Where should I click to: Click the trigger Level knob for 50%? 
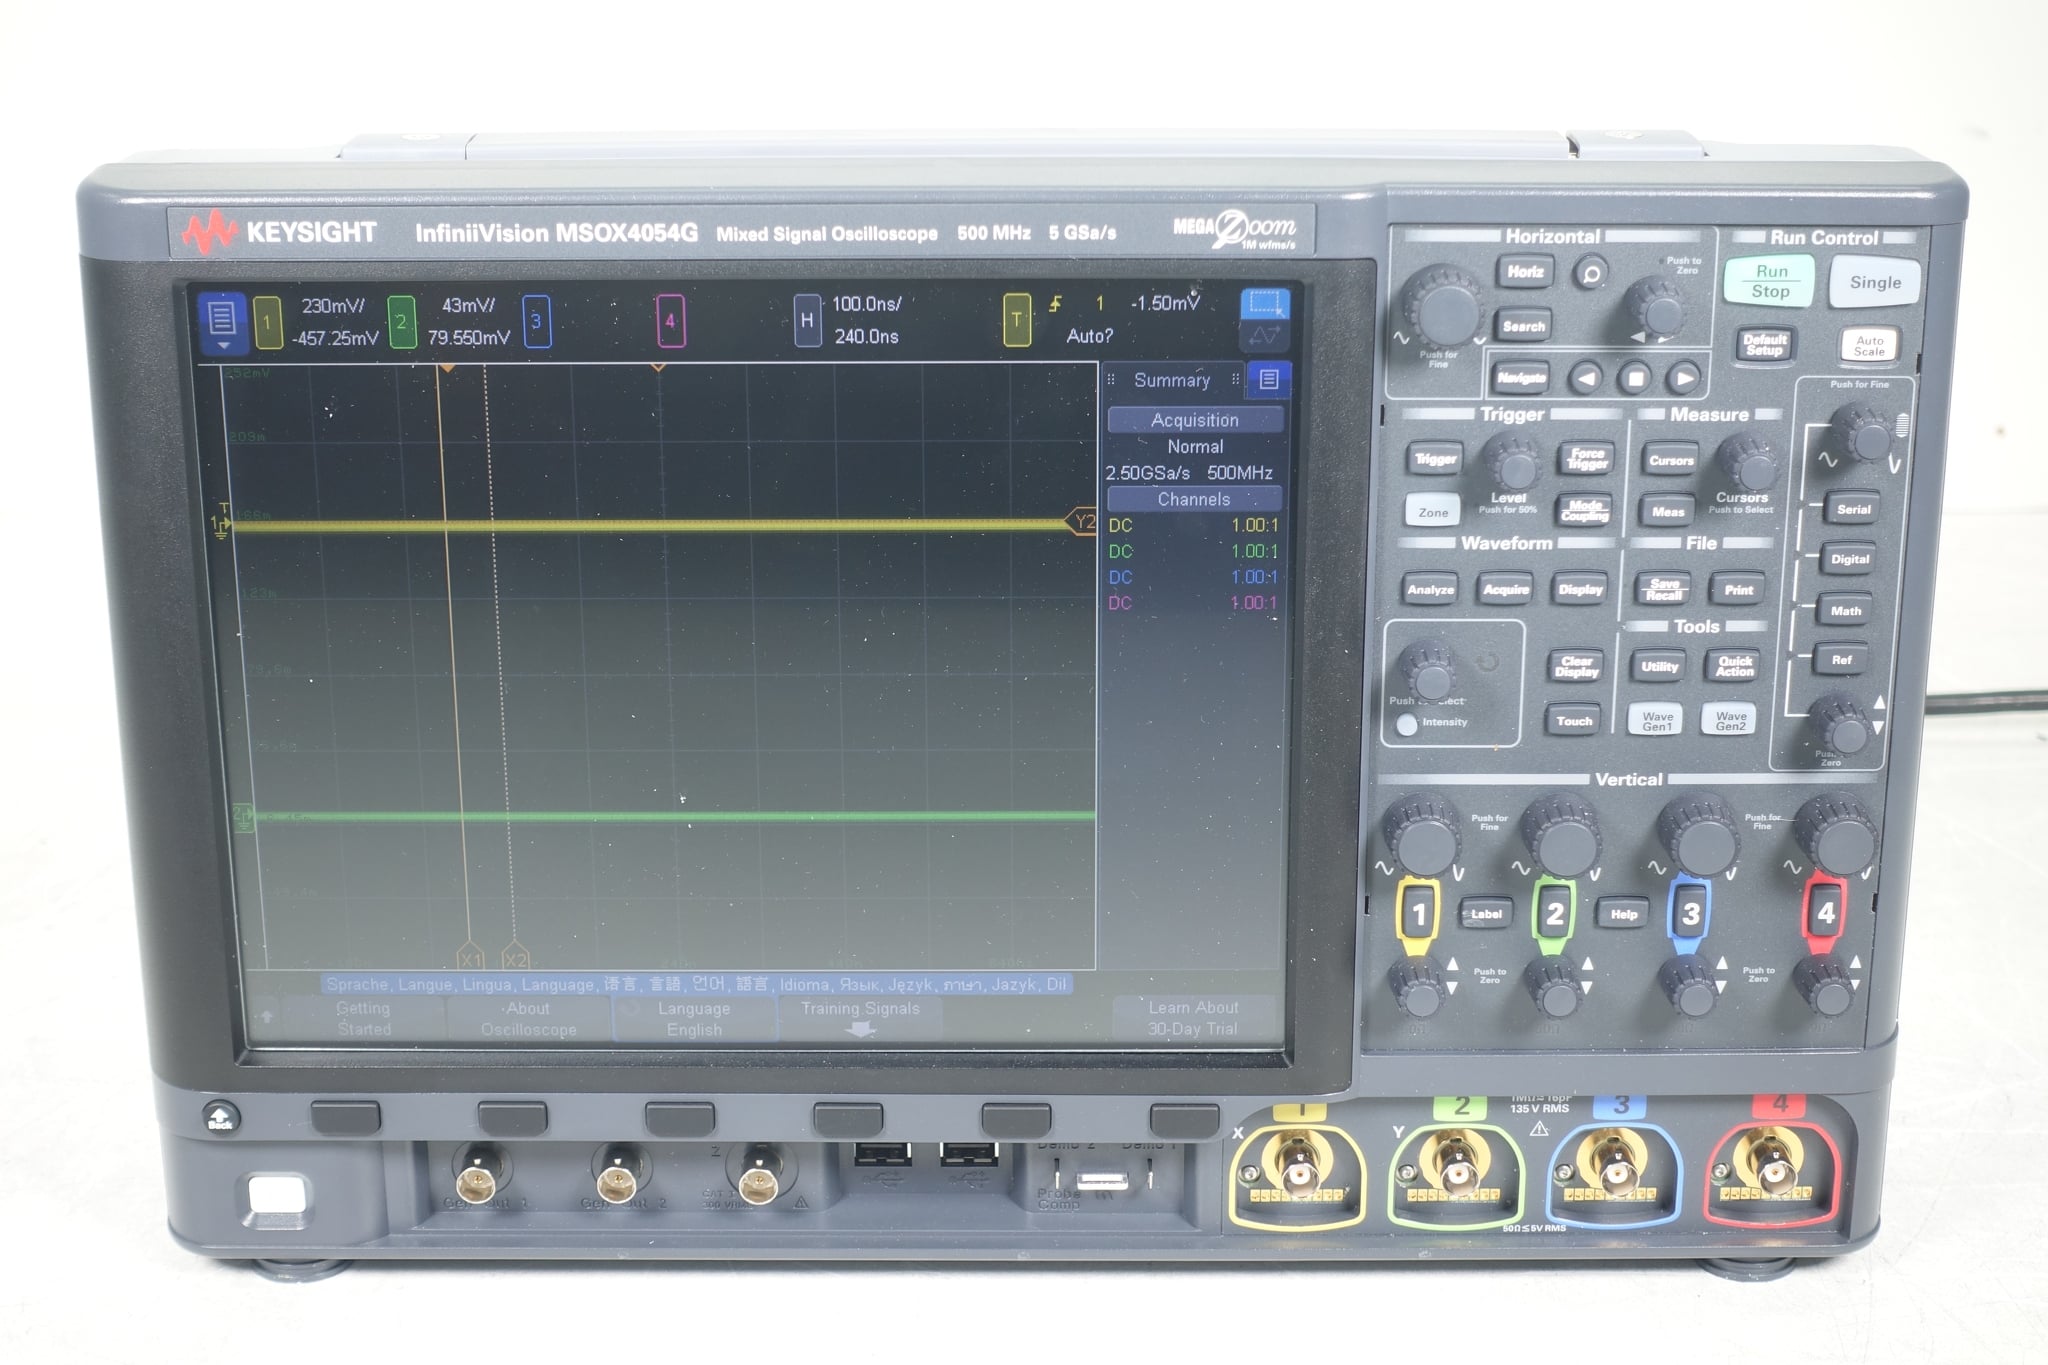point(1511,463)
